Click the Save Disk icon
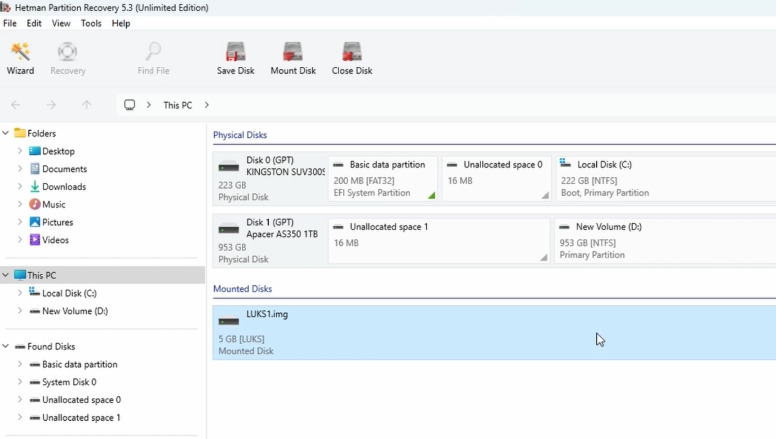Viewport: 776px width, 439px height. tap(236, 51)
